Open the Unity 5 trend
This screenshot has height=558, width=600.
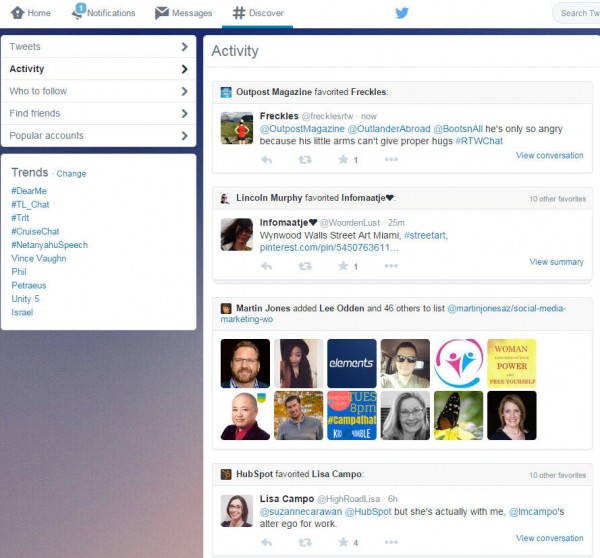coord(25,299)
